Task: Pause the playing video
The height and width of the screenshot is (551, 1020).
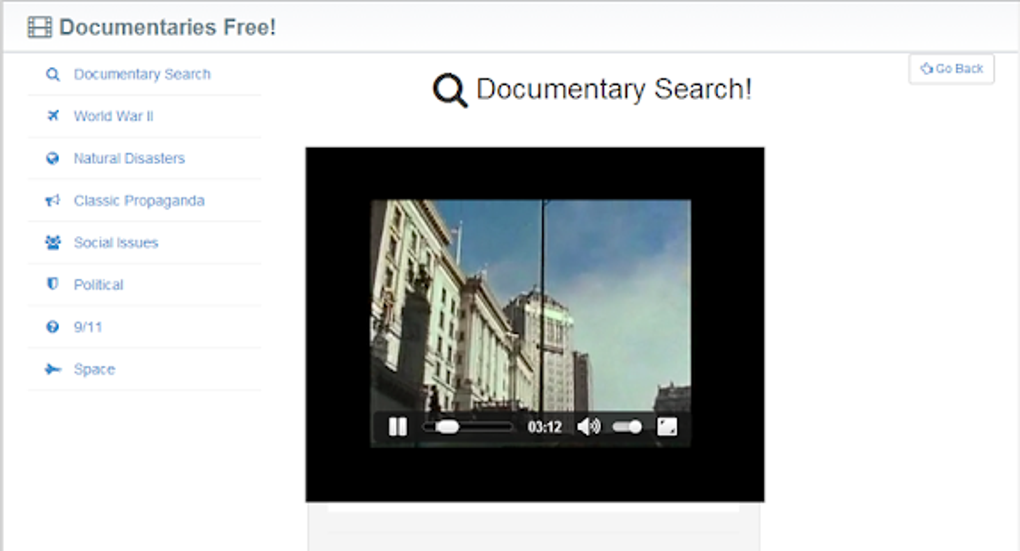Action: pos(397,427)
